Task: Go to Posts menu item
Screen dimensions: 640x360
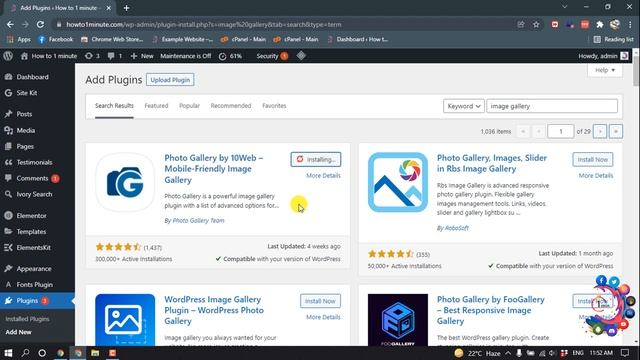Action: click(24, 114)
